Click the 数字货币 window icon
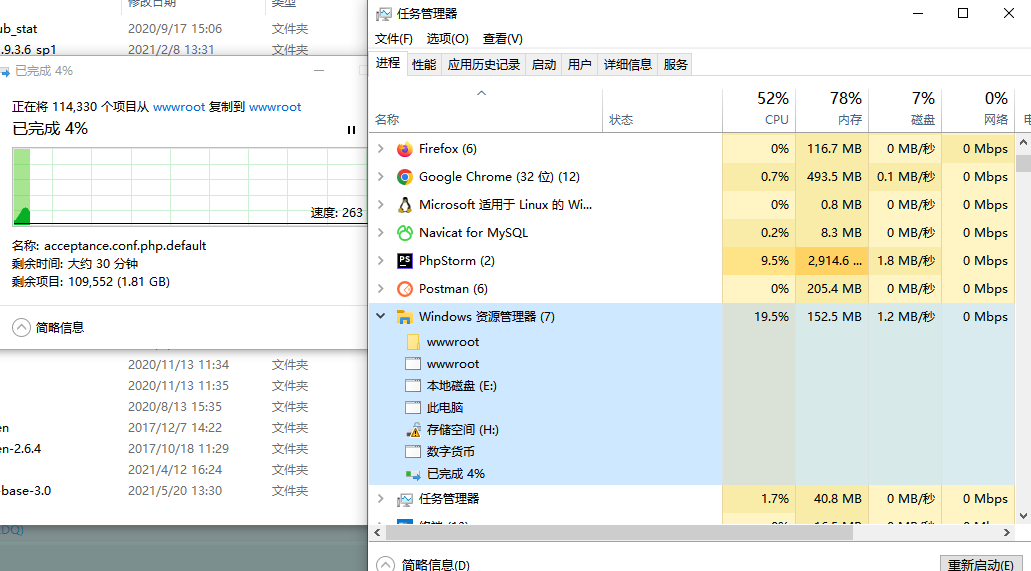The height and width of the screenshot is (571, 1031). click(413, 452)
